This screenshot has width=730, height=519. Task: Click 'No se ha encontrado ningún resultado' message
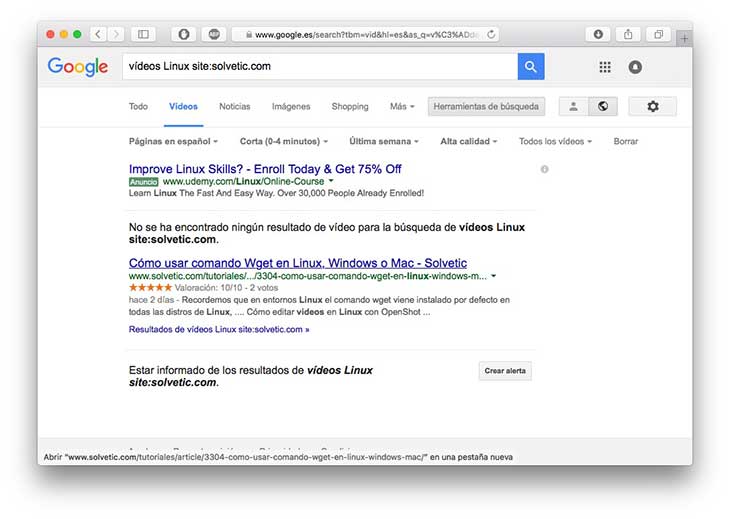[327, 233]
